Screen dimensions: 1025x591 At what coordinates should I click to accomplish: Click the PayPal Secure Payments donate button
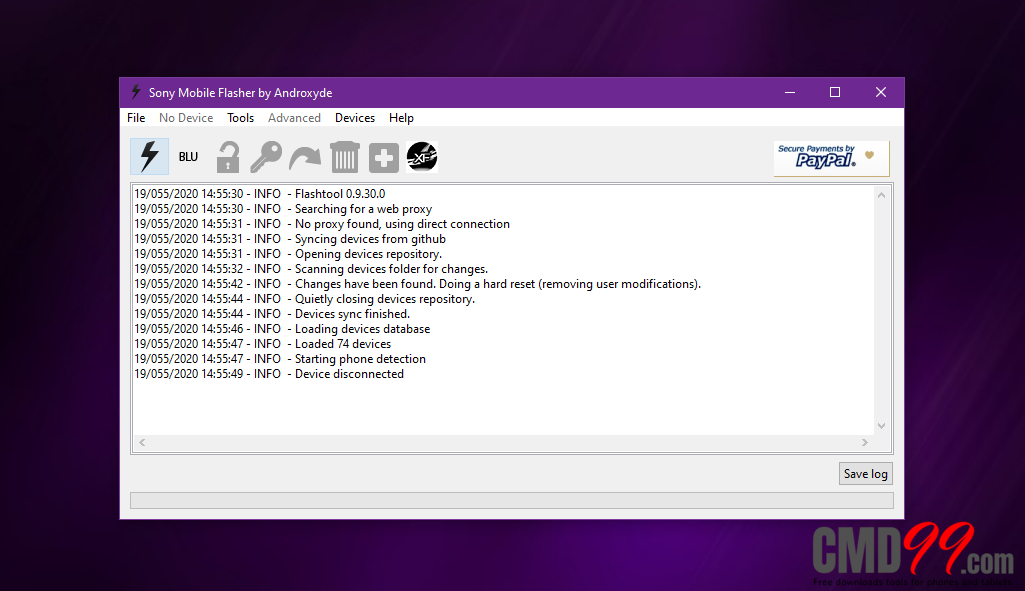[832, 158]
